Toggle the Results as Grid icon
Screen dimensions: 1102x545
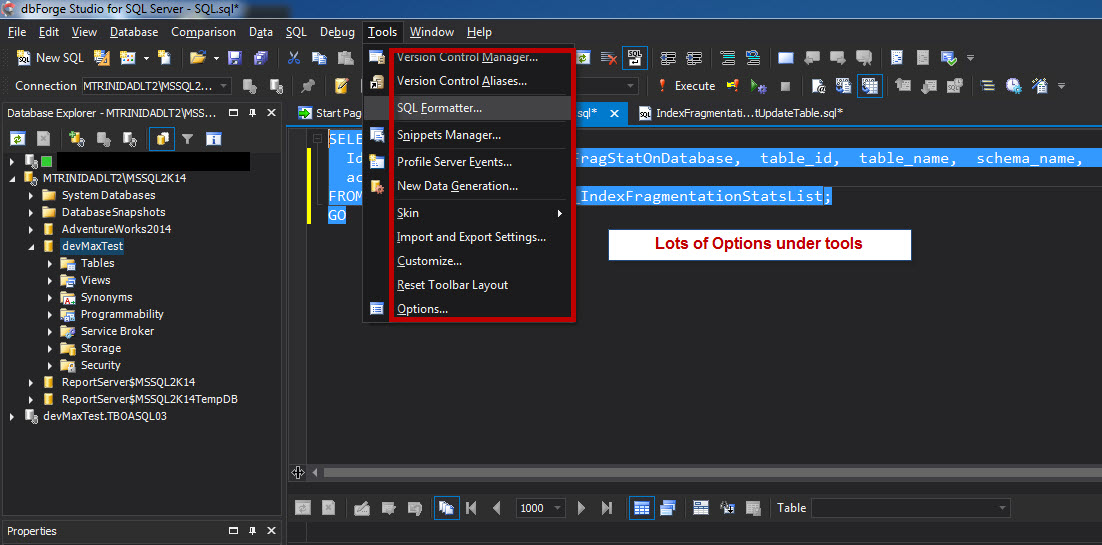point(869,86)
